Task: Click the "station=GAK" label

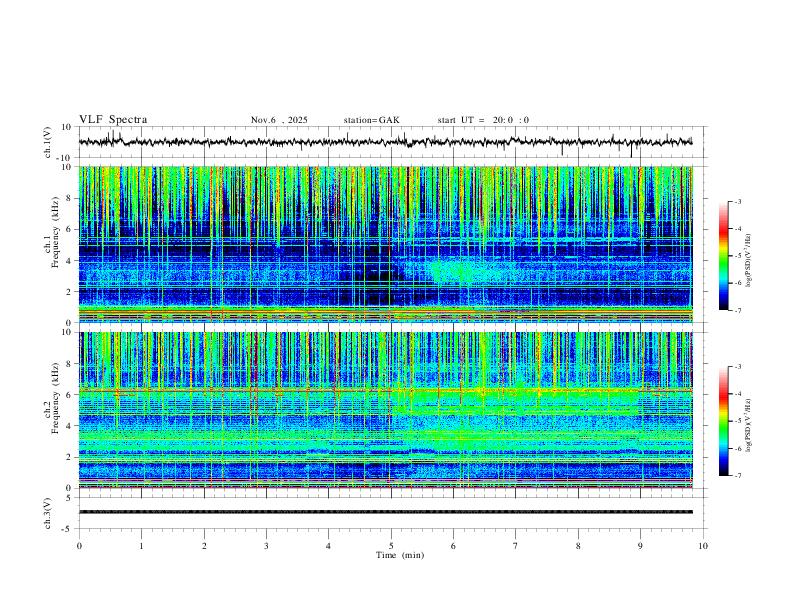Action: pos(372,120)
